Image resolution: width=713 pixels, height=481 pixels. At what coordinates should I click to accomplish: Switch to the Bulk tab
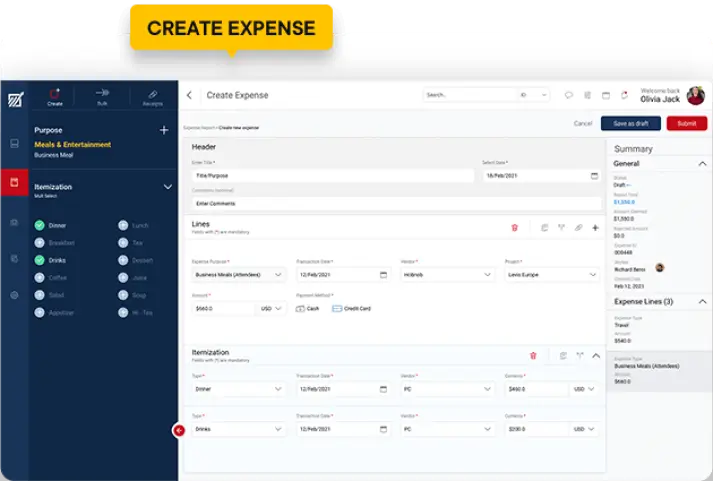click(x=102, y=97)
